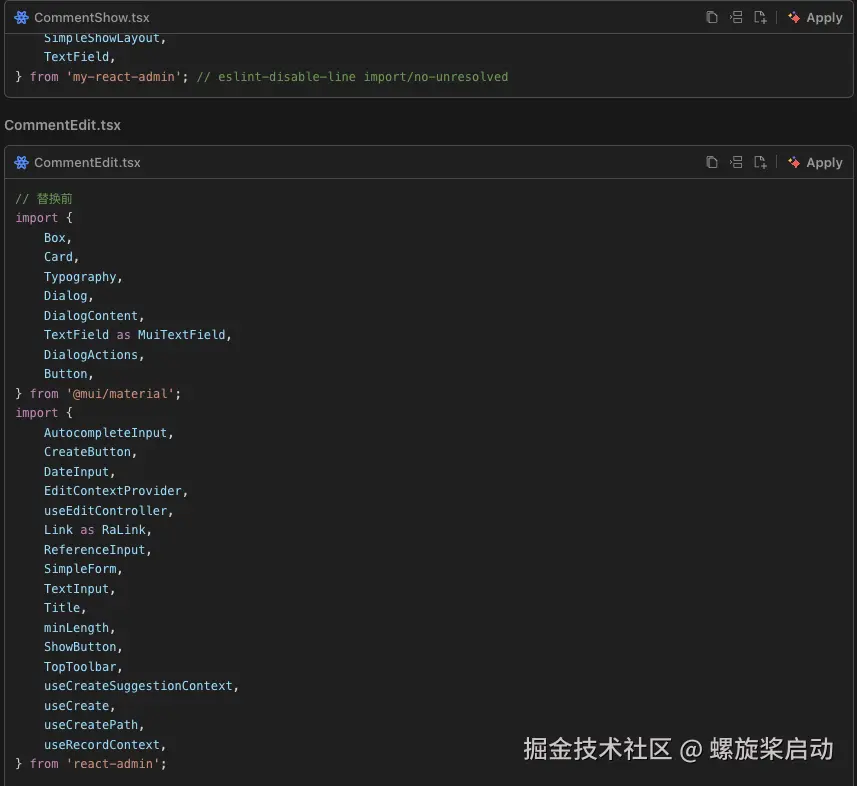Click the 'useRecordContext,' line

point(104,744)
